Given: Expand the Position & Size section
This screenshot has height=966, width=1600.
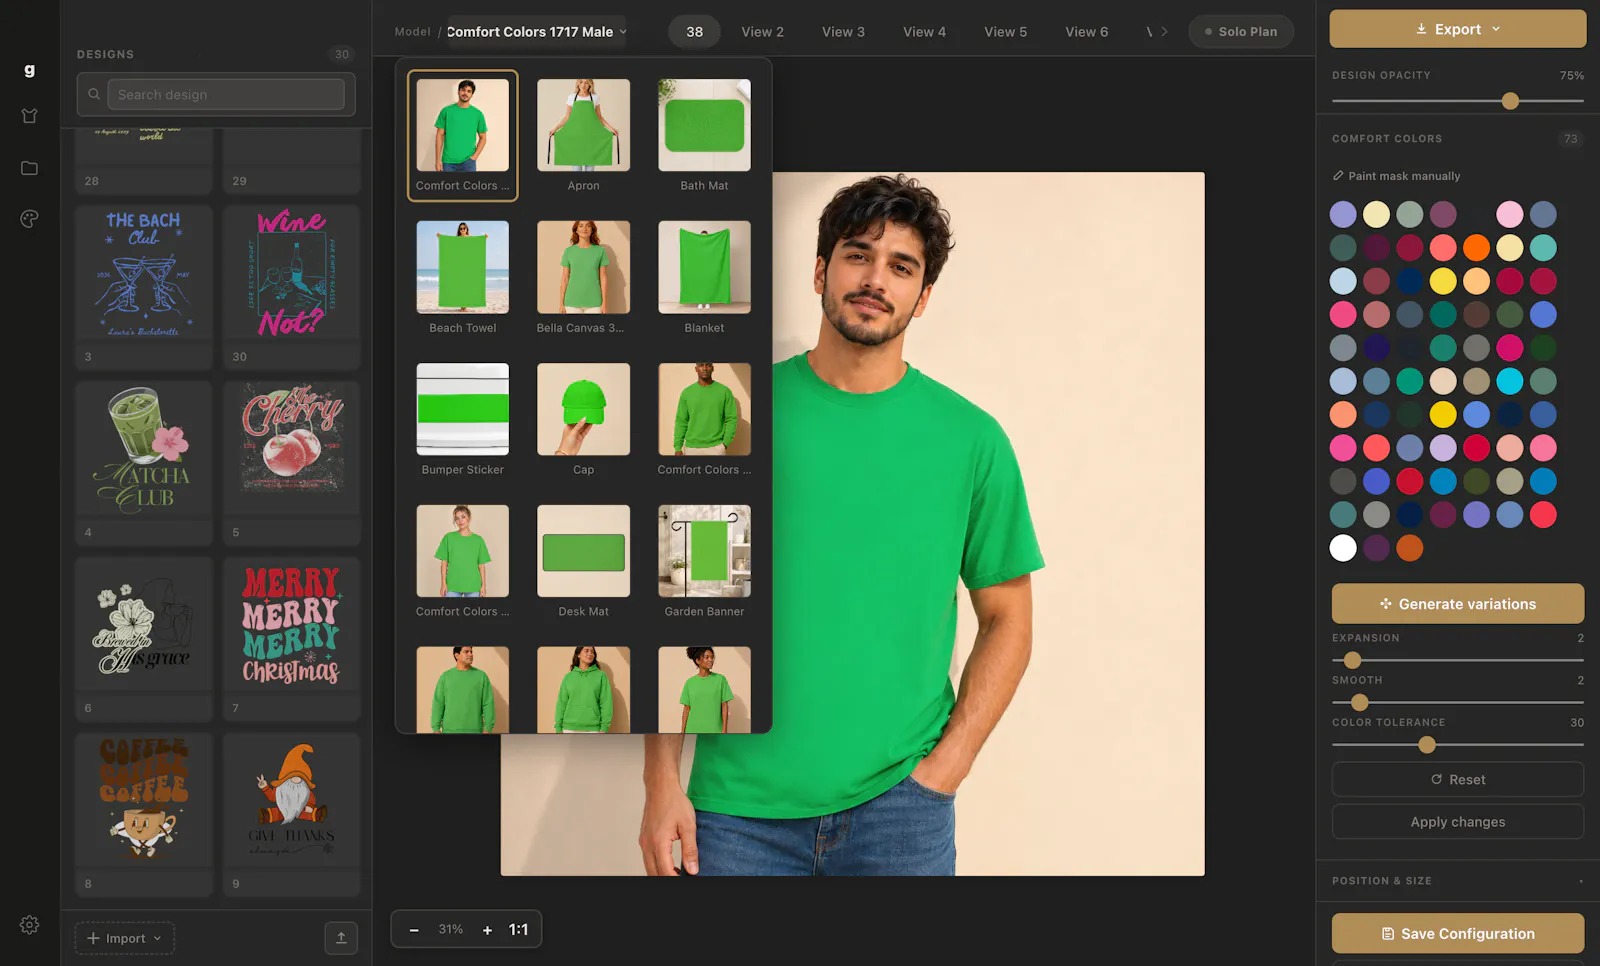Looking at the screenshot, I should (1457, 881).
